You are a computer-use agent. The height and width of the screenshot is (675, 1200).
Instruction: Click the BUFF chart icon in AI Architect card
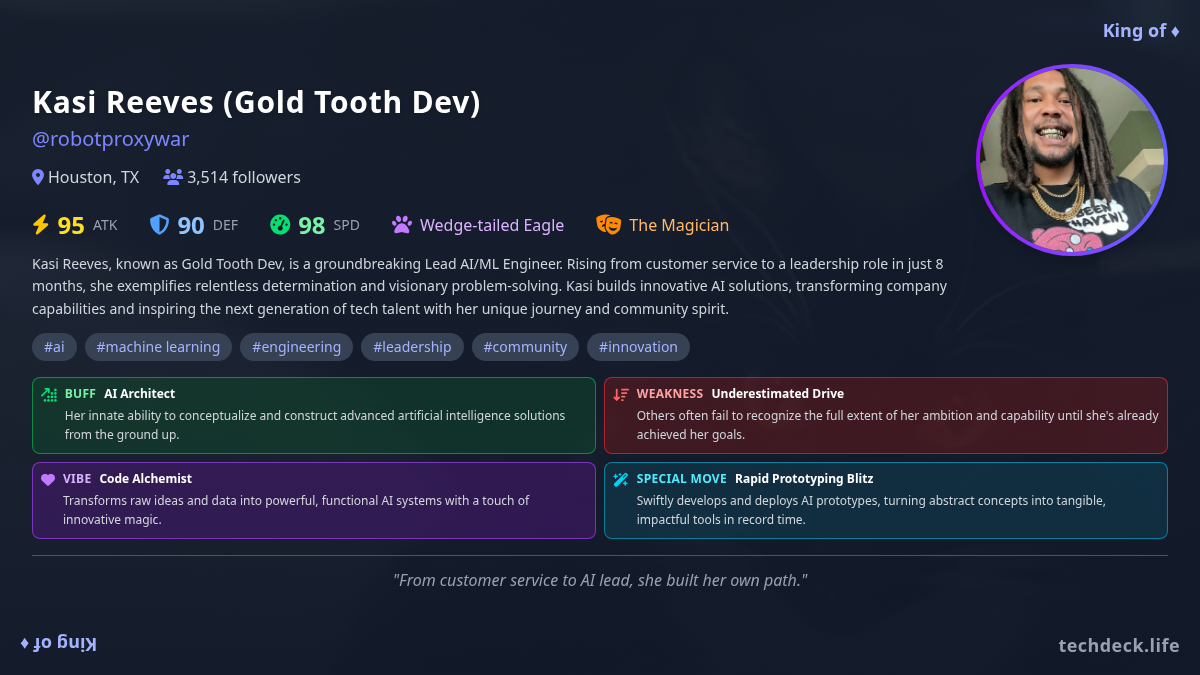[49, 394]
